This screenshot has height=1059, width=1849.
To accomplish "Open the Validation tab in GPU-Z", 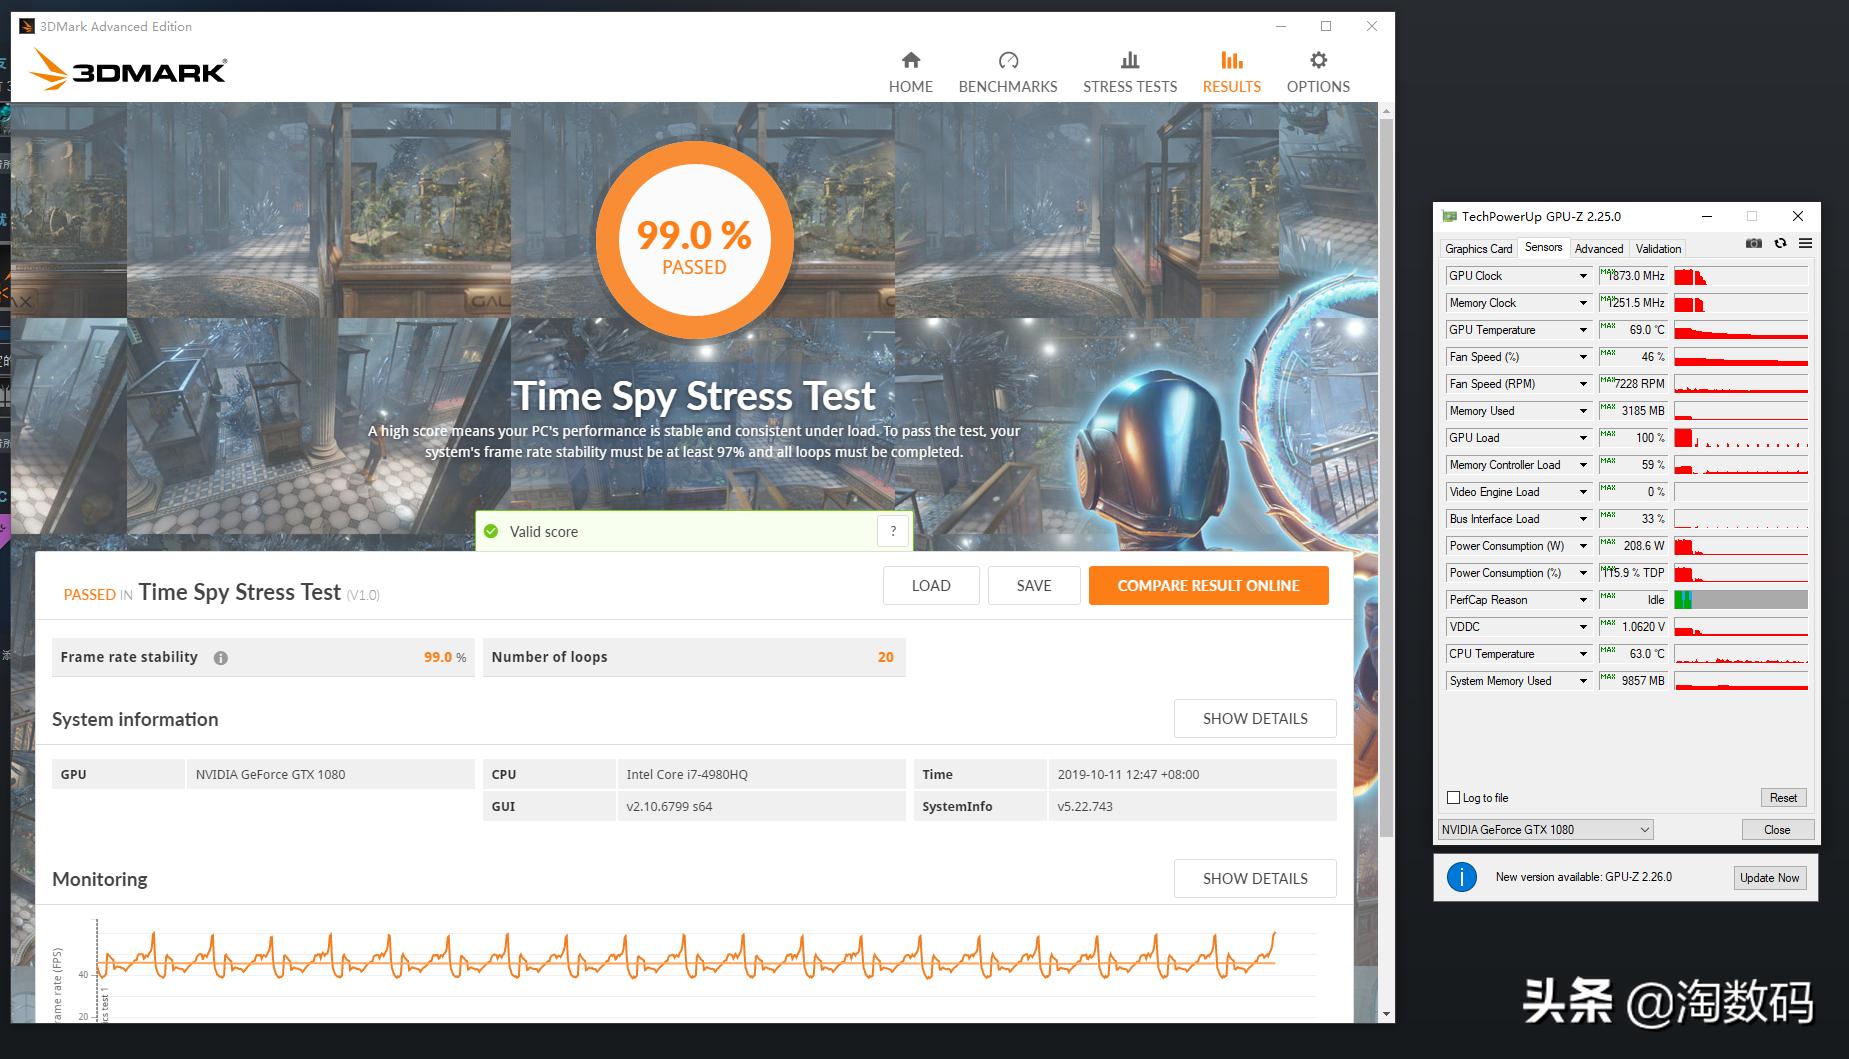I will pyautogui.click(x=1658, y=249).
